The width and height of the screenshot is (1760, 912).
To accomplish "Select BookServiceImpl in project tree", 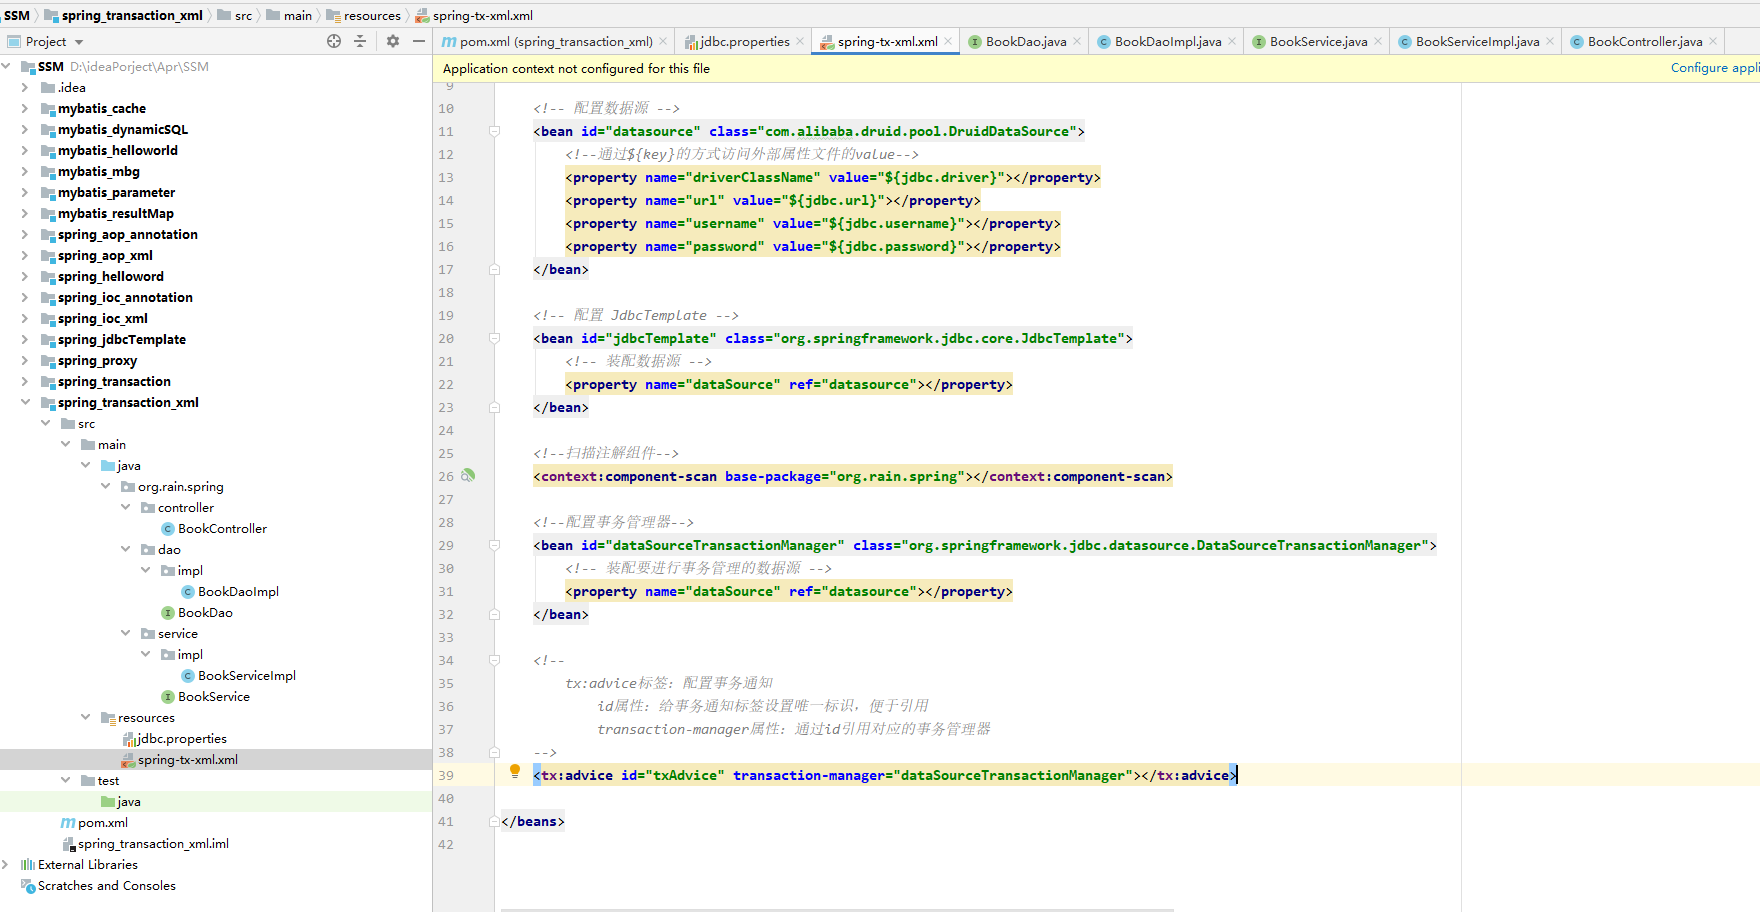I will point(247,675).
